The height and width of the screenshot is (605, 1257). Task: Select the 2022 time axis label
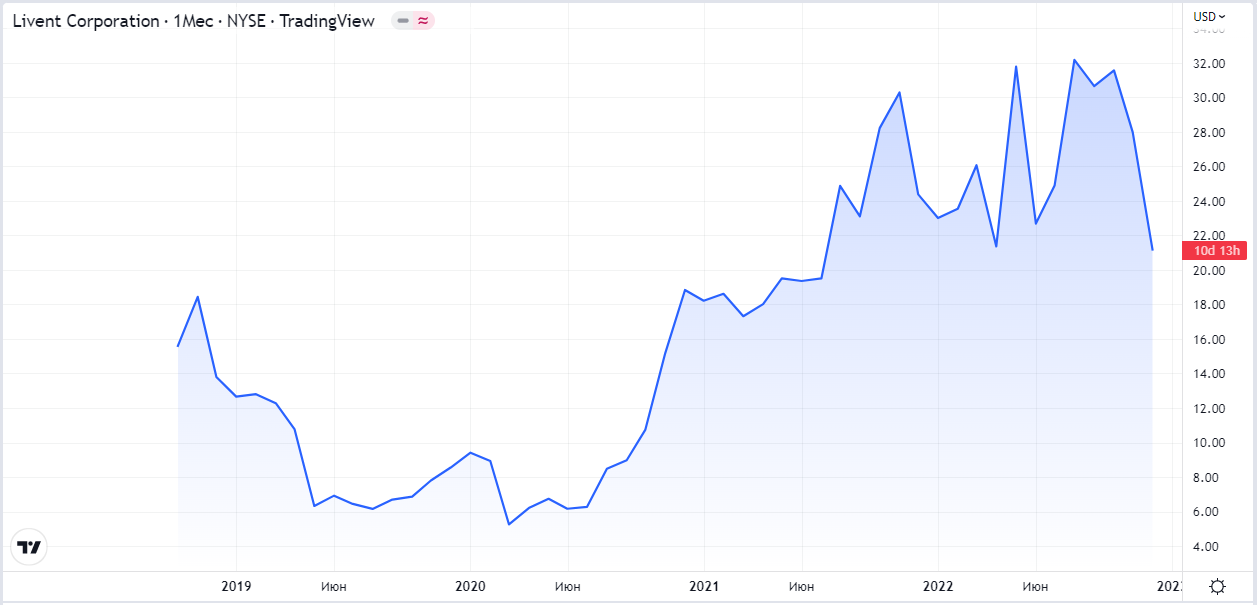pos(938,587)
